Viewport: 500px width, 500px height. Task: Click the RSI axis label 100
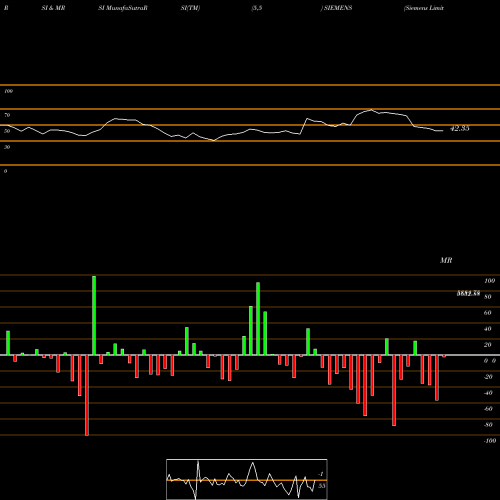tap(8, 91)
